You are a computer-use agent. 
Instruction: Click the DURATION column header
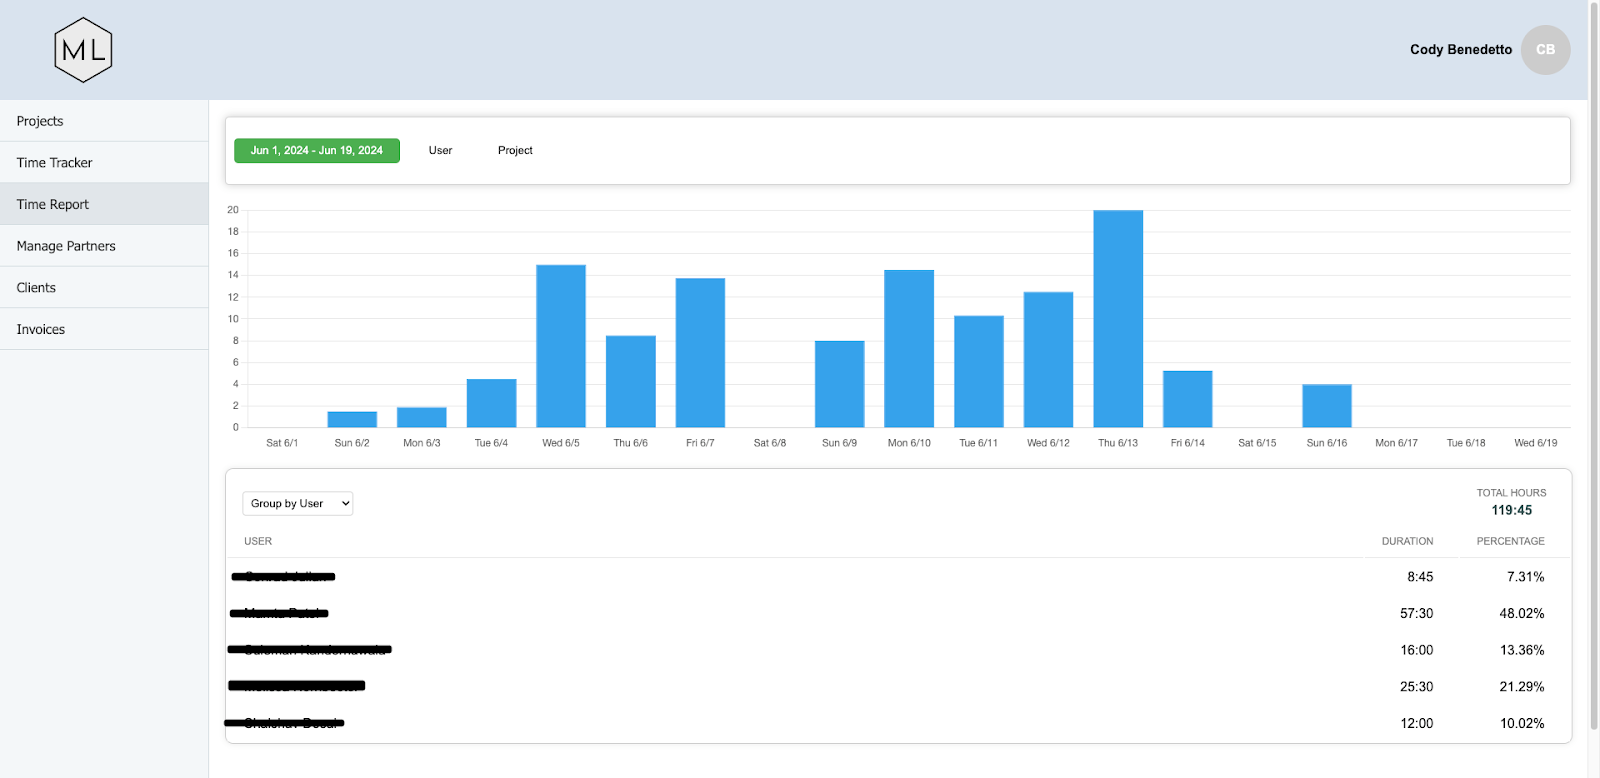(x=1407, y=541)
